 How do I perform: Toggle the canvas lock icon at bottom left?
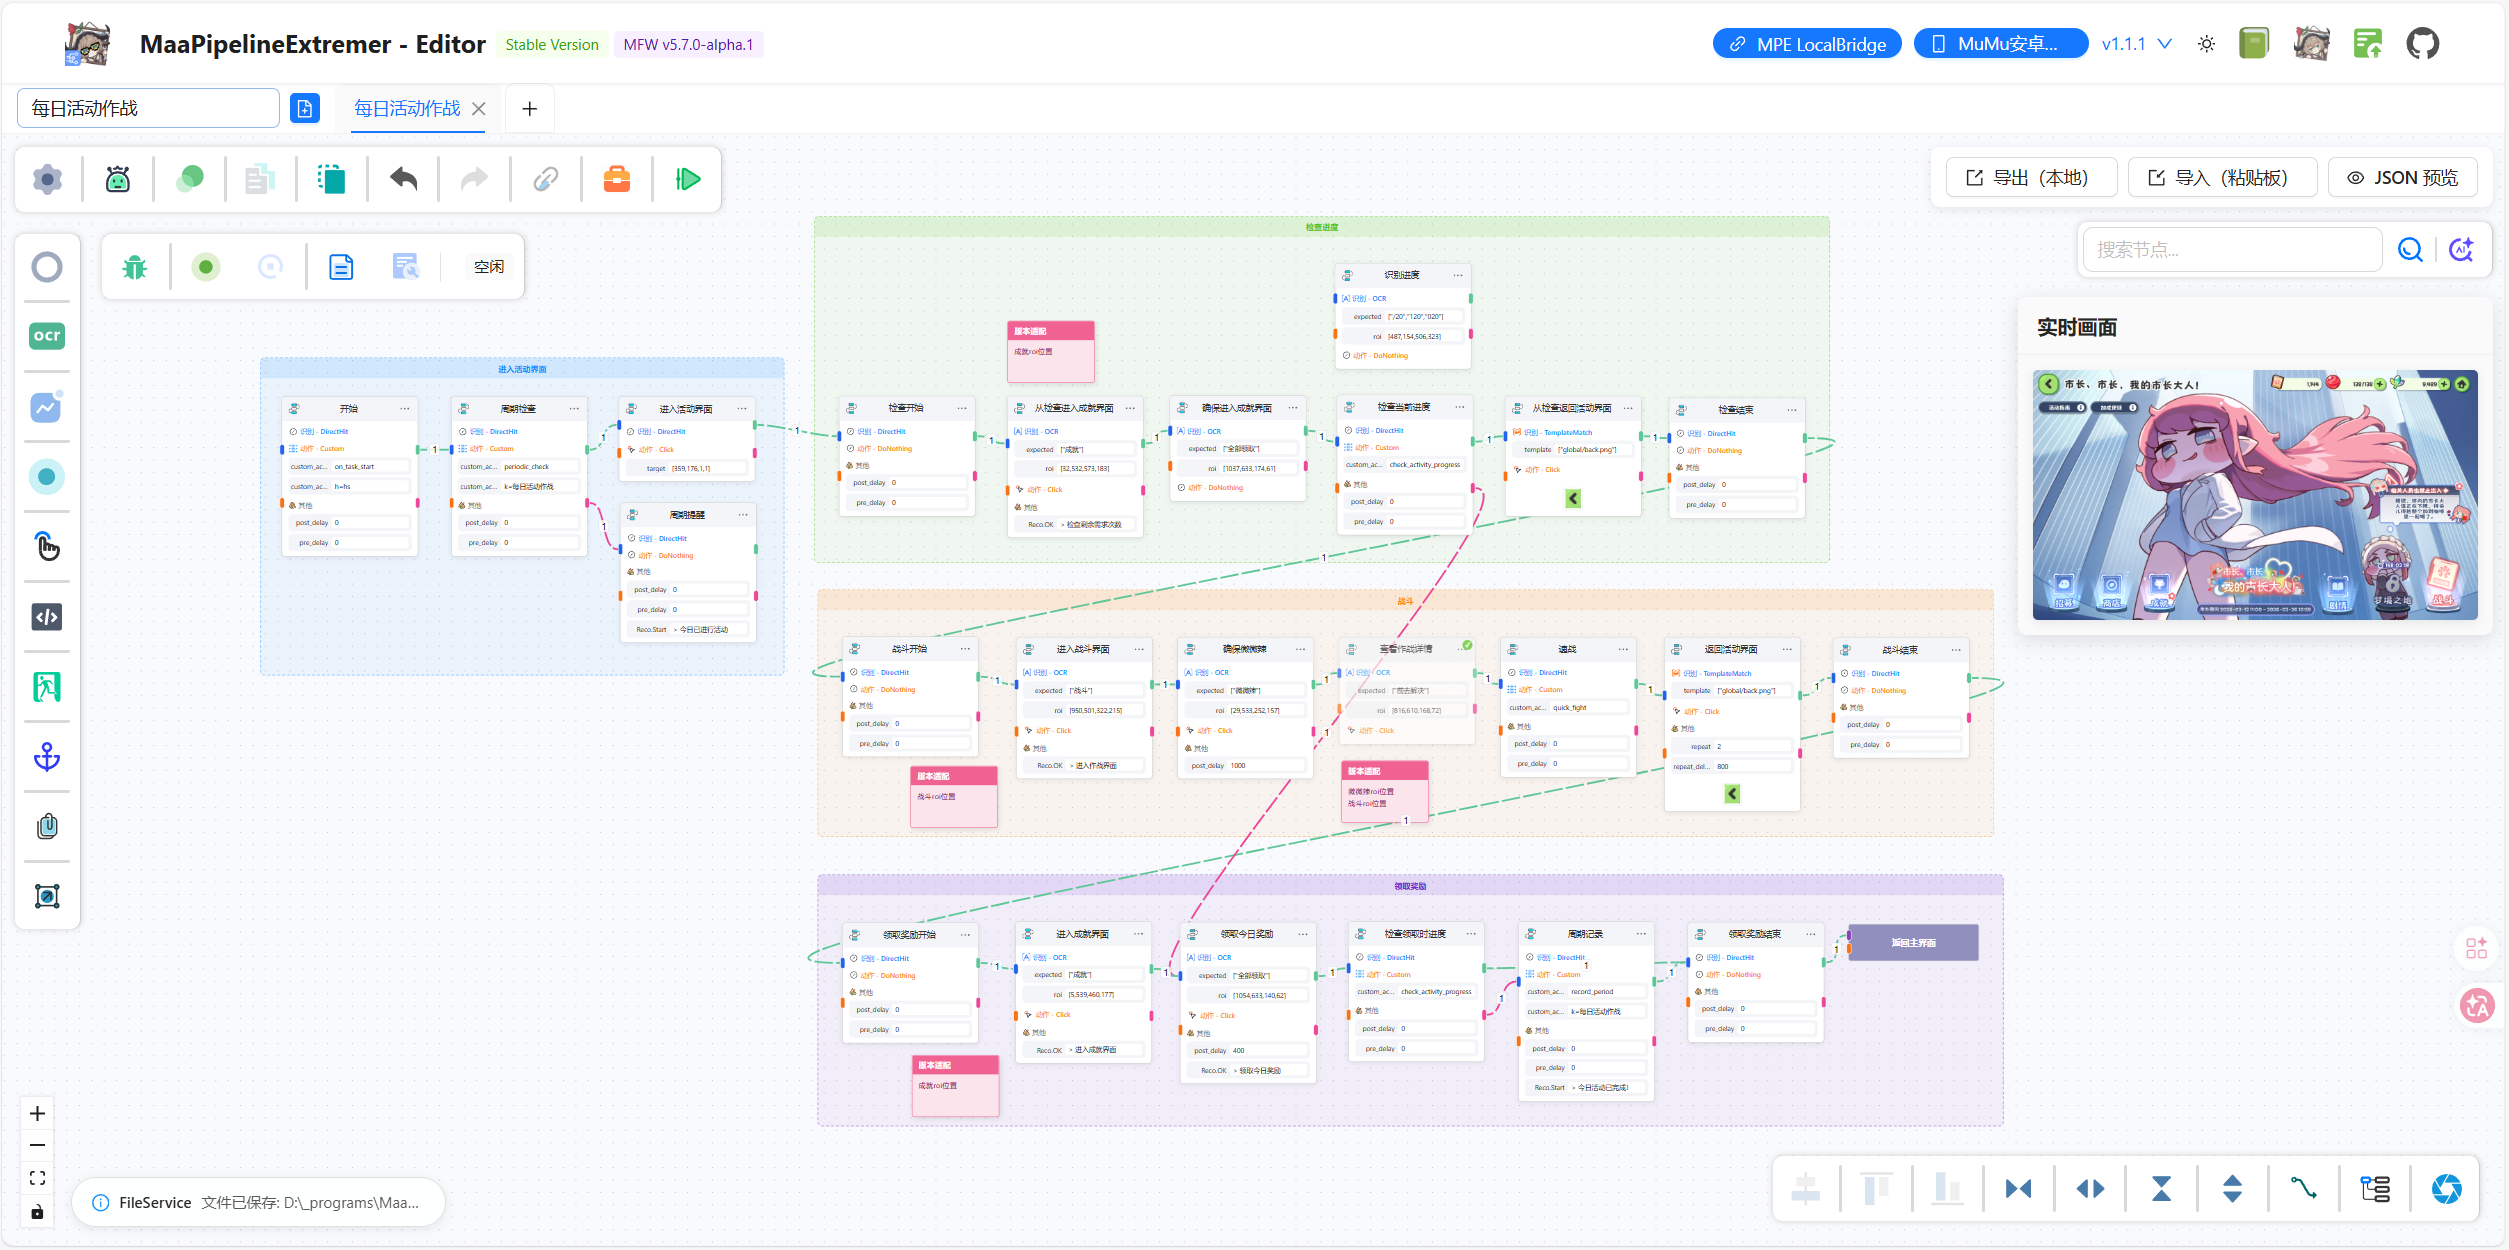pyautogui.click(x=37, y=1213)
